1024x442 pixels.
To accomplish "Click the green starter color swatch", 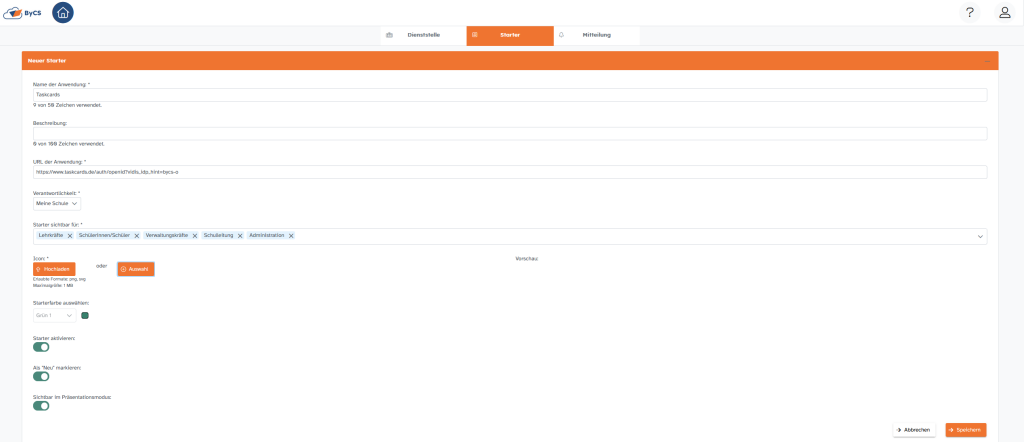I will point(85,315).
